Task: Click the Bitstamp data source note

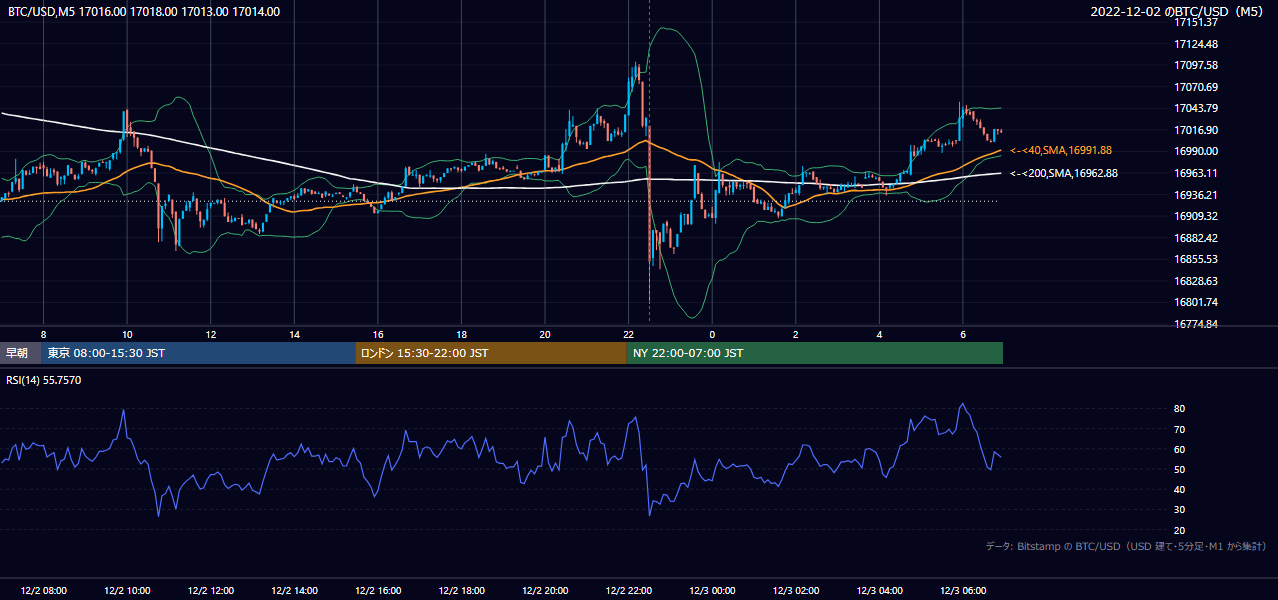Action: (1126, 546)
